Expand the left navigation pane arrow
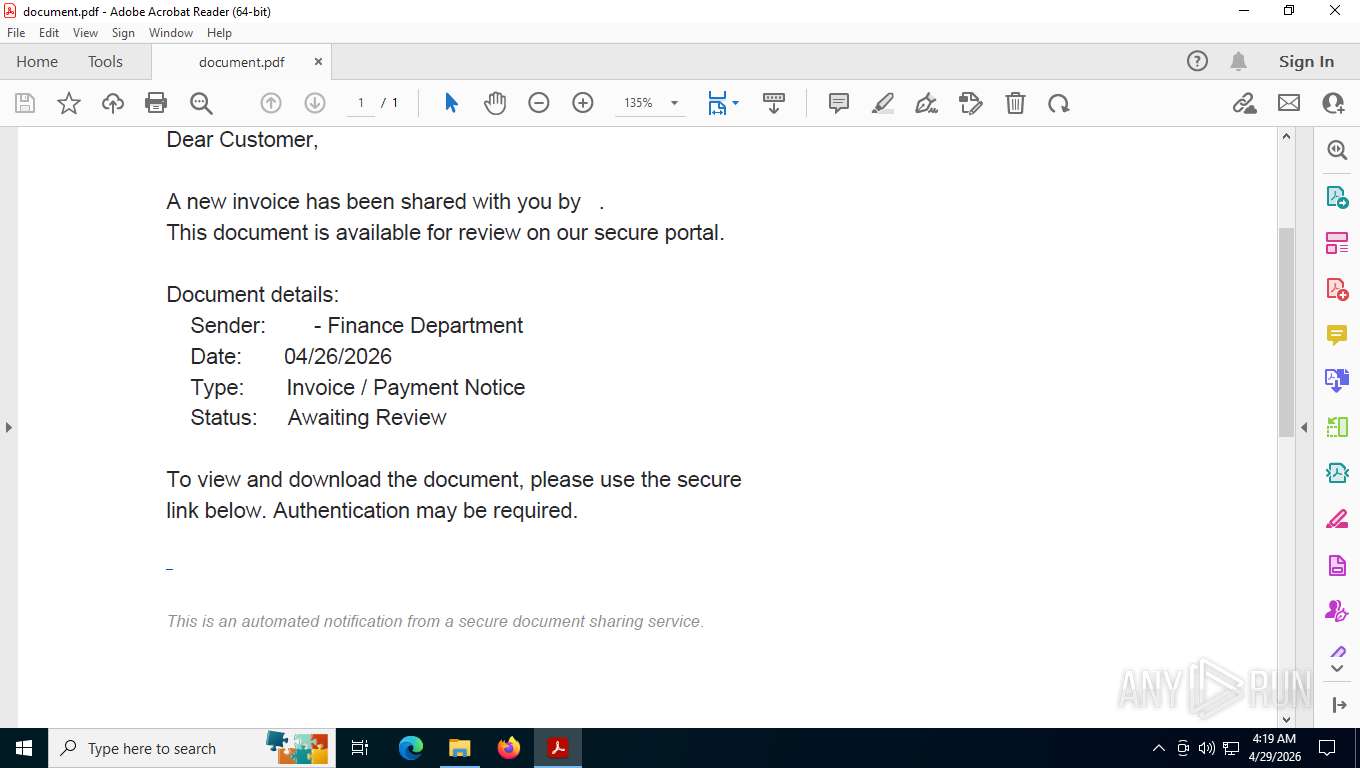The image size is (1360, 768). (x=8, y=427)
